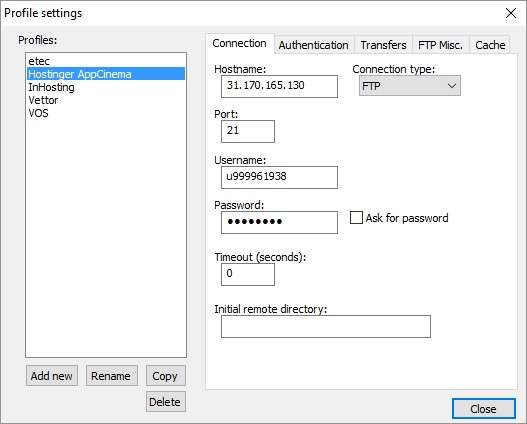Viewport: 527px width, 424px height.
Task: Click the Port input field
Action: click(x=248, y=131)
